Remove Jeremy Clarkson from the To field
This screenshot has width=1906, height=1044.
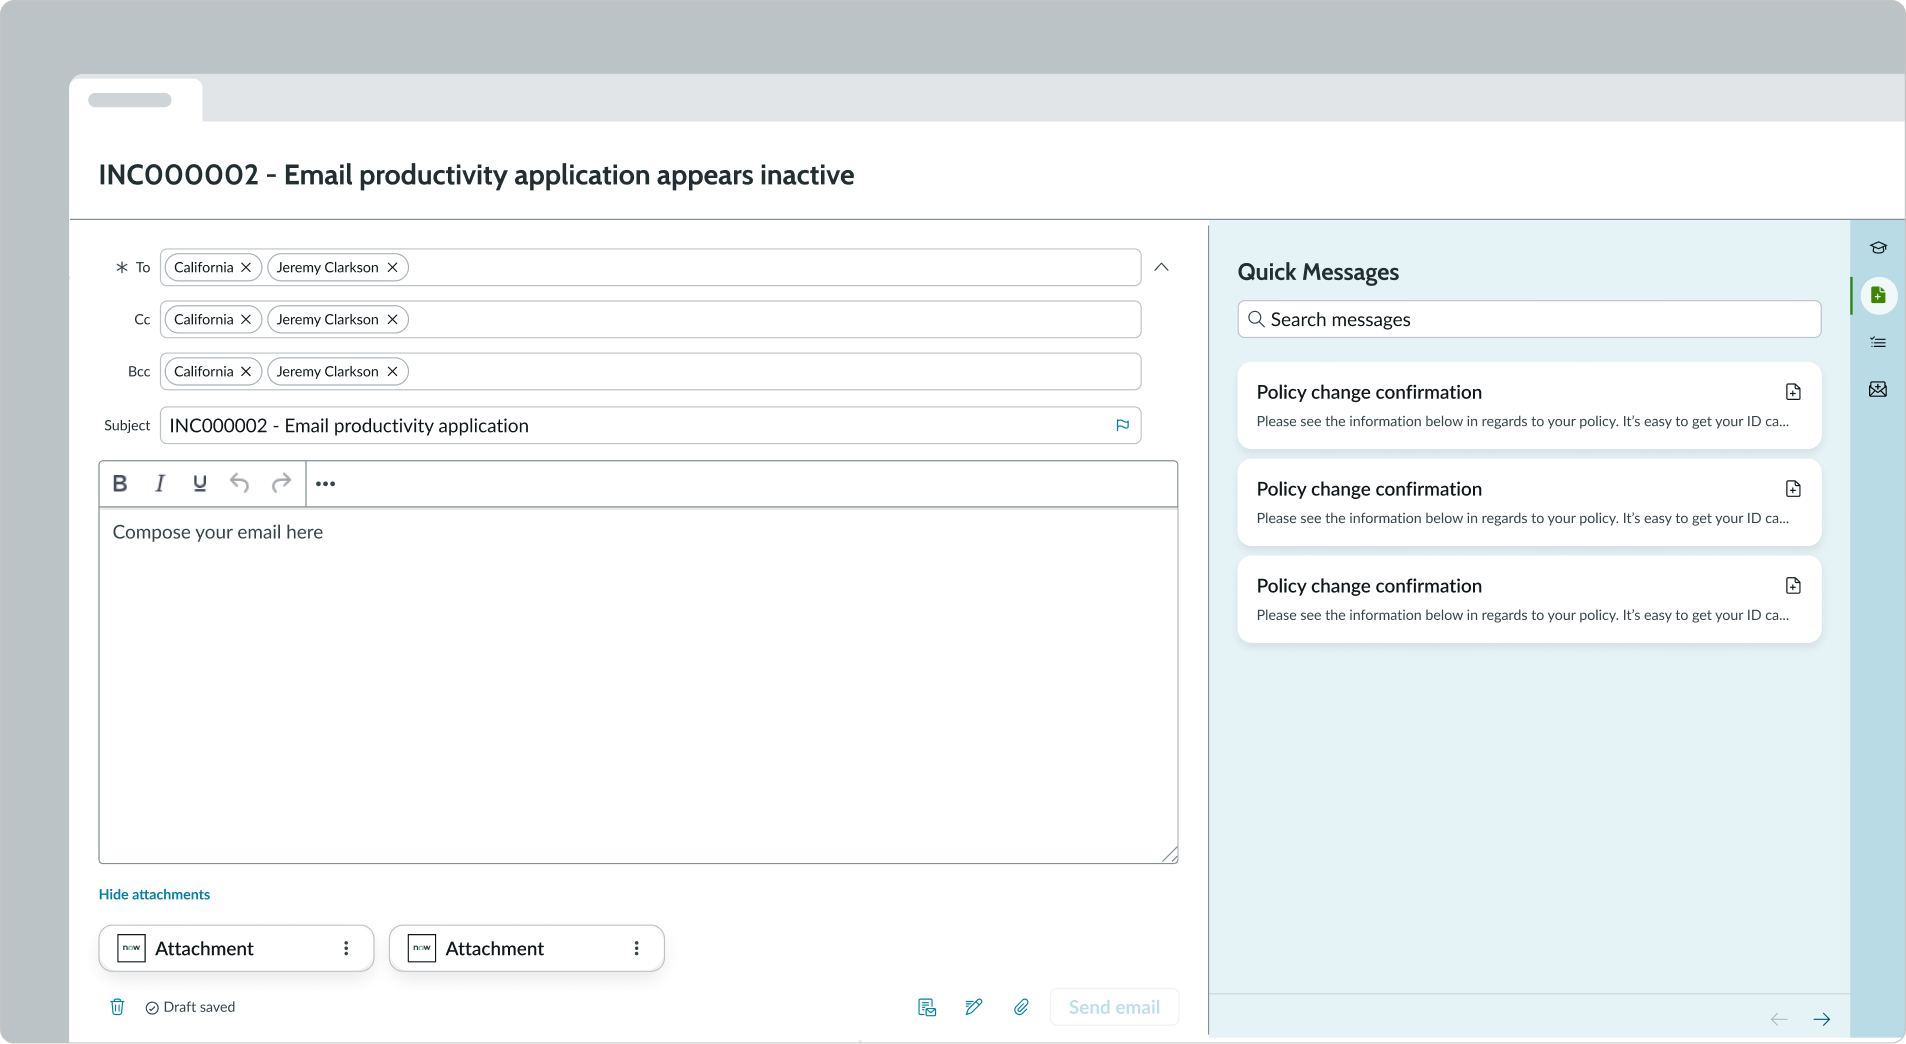(393, 268)
